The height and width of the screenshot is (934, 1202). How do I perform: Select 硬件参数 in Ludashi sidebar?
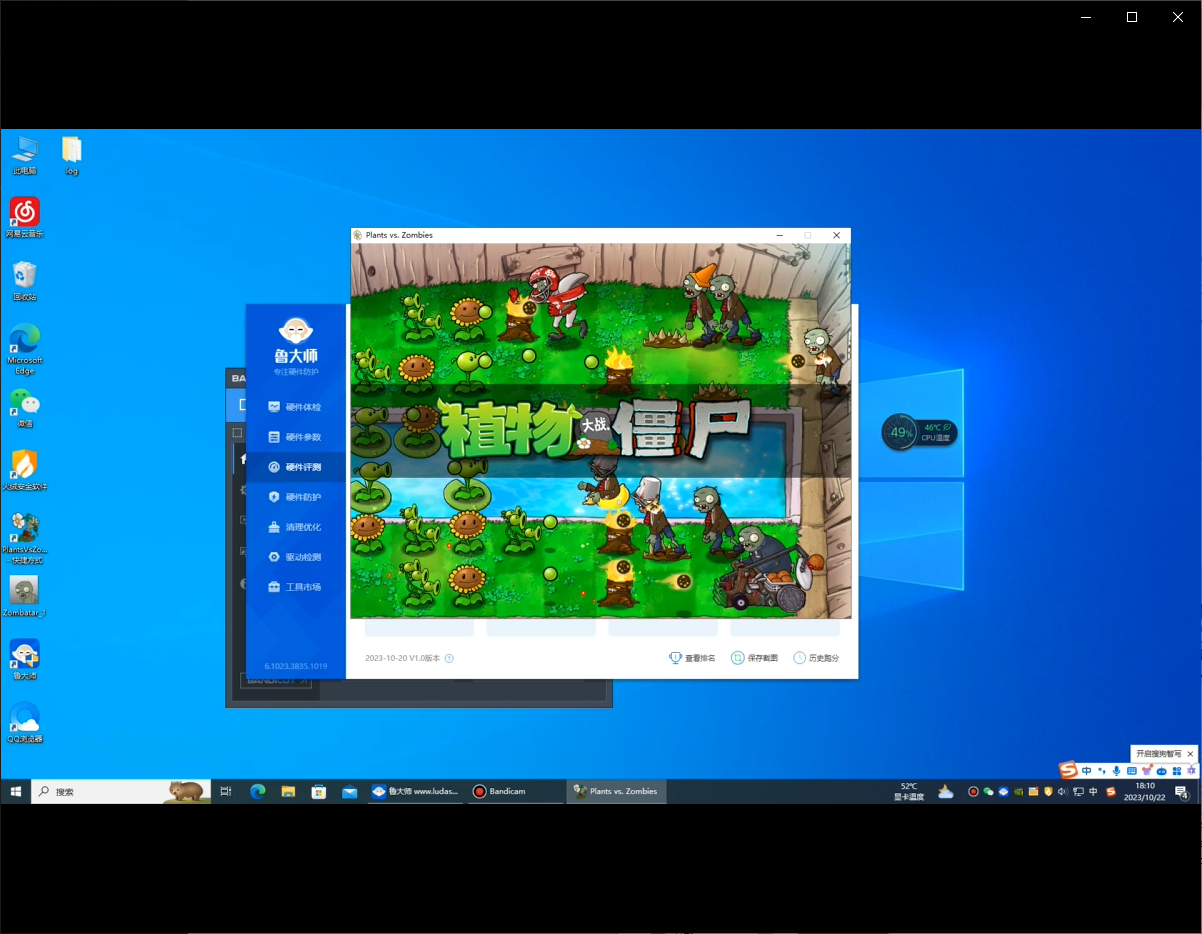(x=296, y=437)
